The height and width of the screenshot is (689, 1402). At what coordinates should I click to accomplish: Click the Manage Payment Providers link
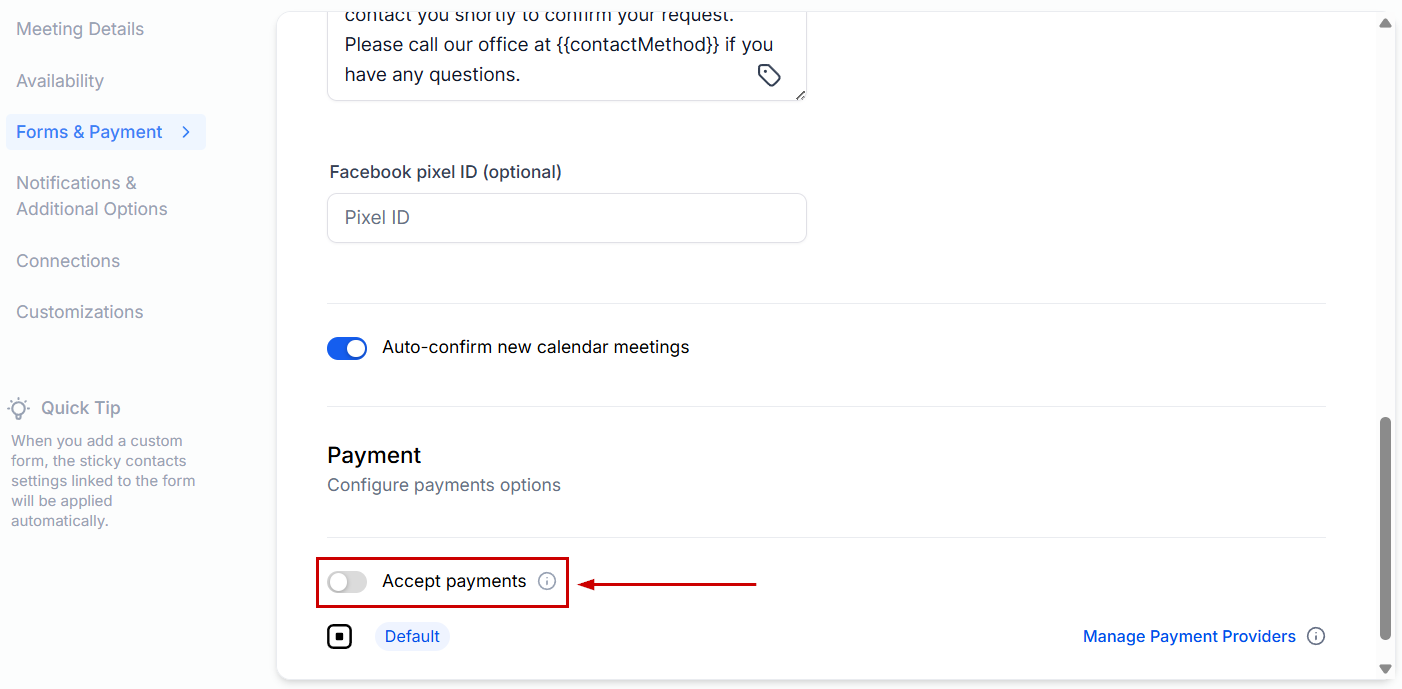pos(1189,636)
